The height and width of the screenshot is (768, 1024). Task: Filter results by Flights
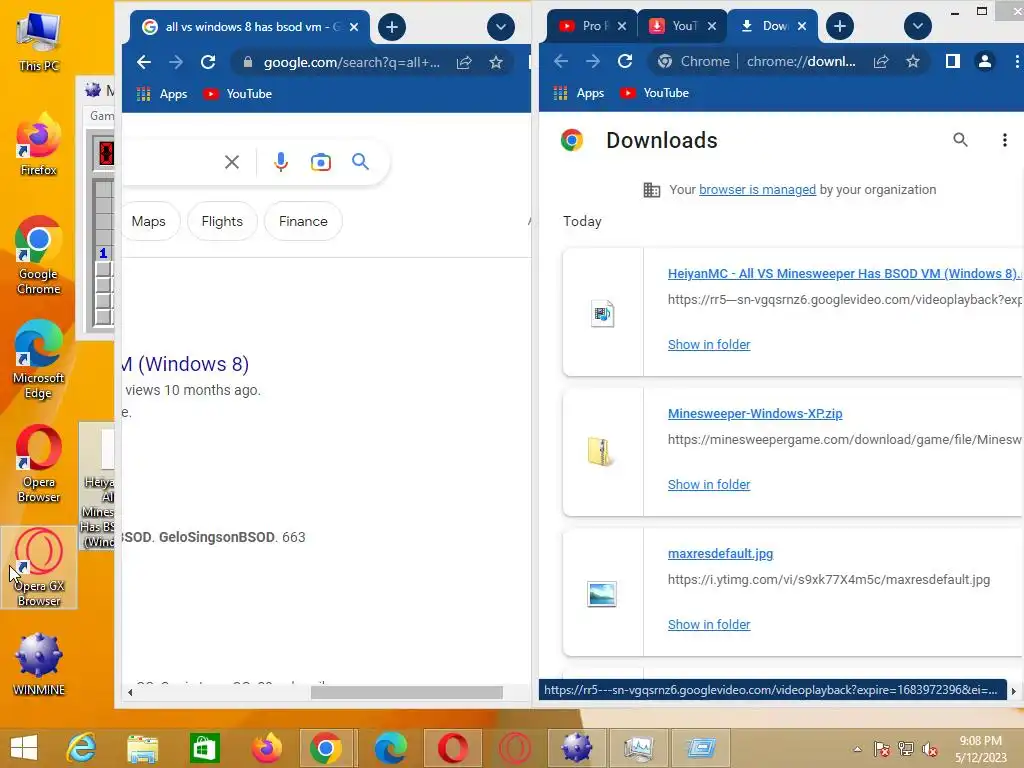pos(222,221)
